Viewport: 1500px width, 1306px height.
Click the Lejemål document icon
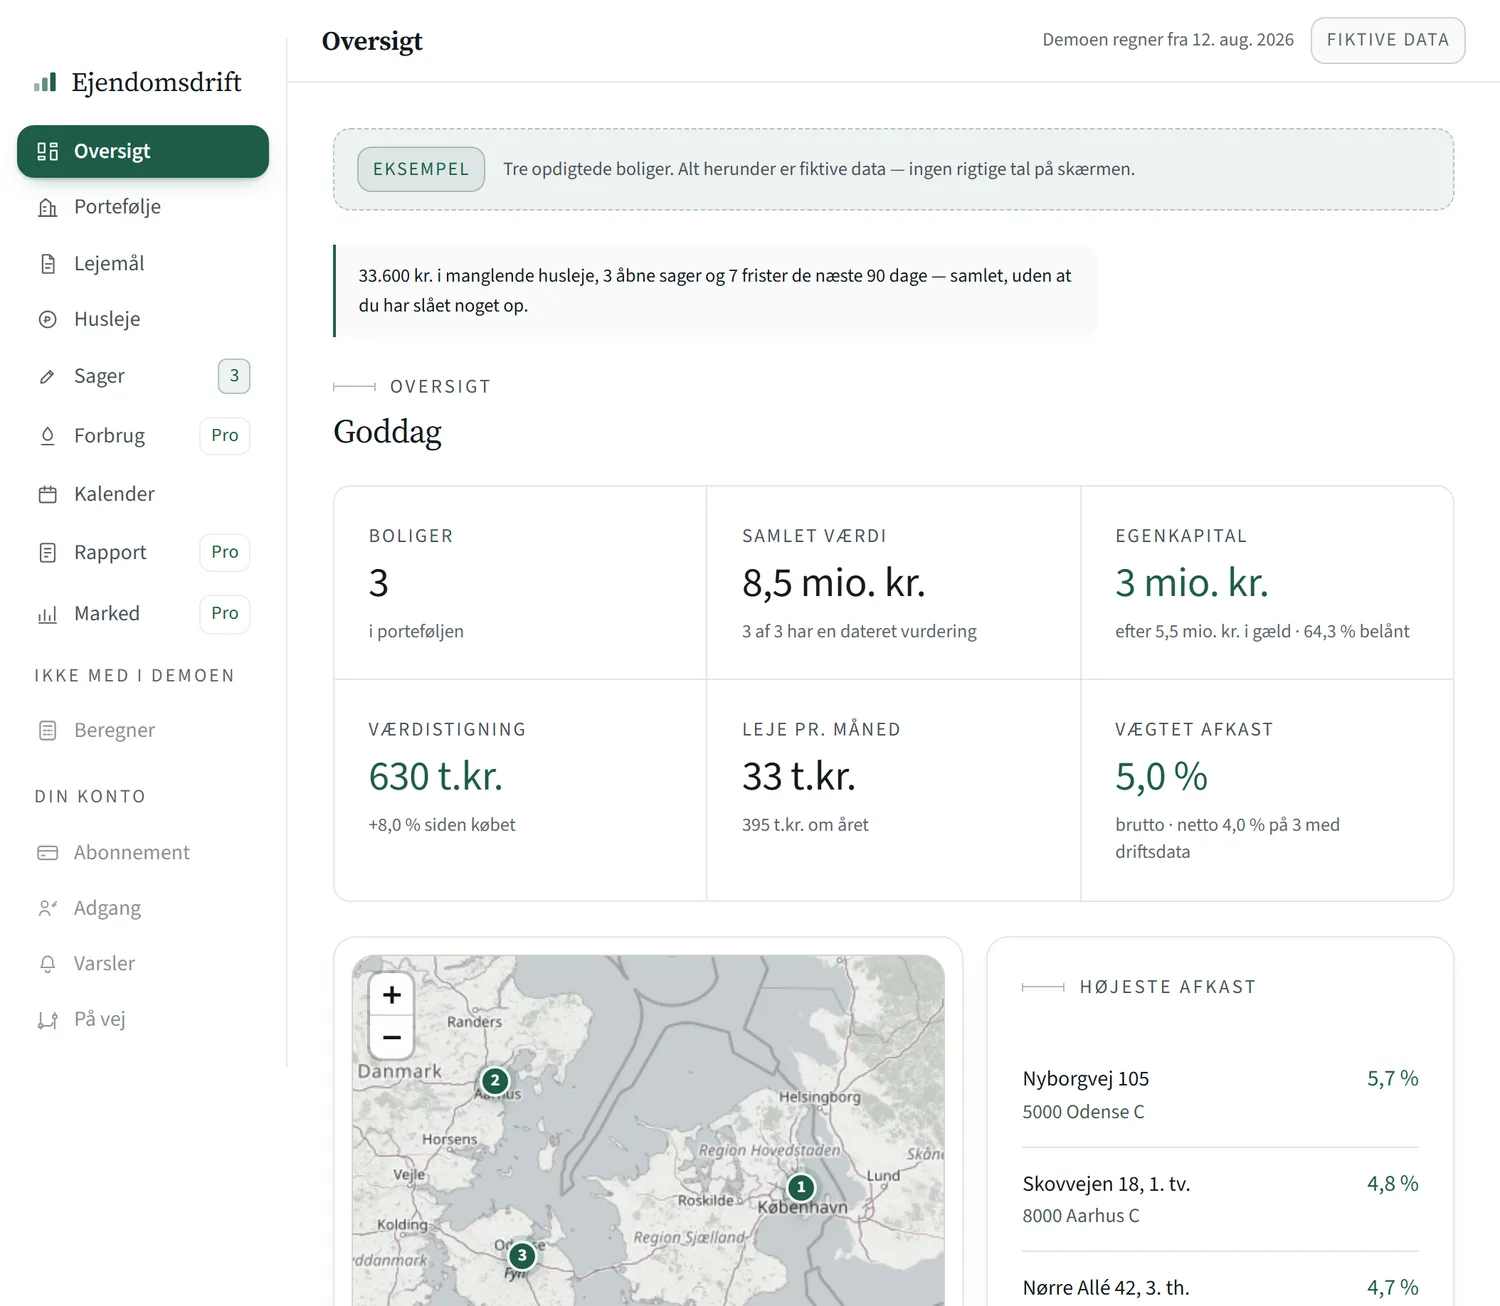click(x=47, y=264)
